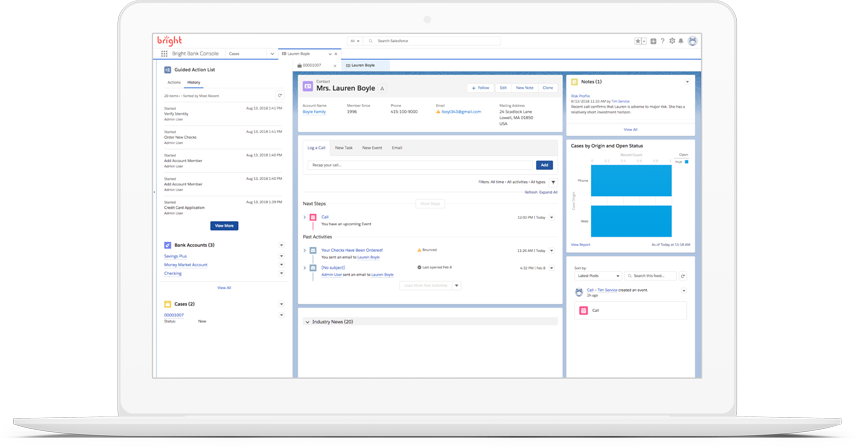Click the Recap your call input field

point(420,165)
